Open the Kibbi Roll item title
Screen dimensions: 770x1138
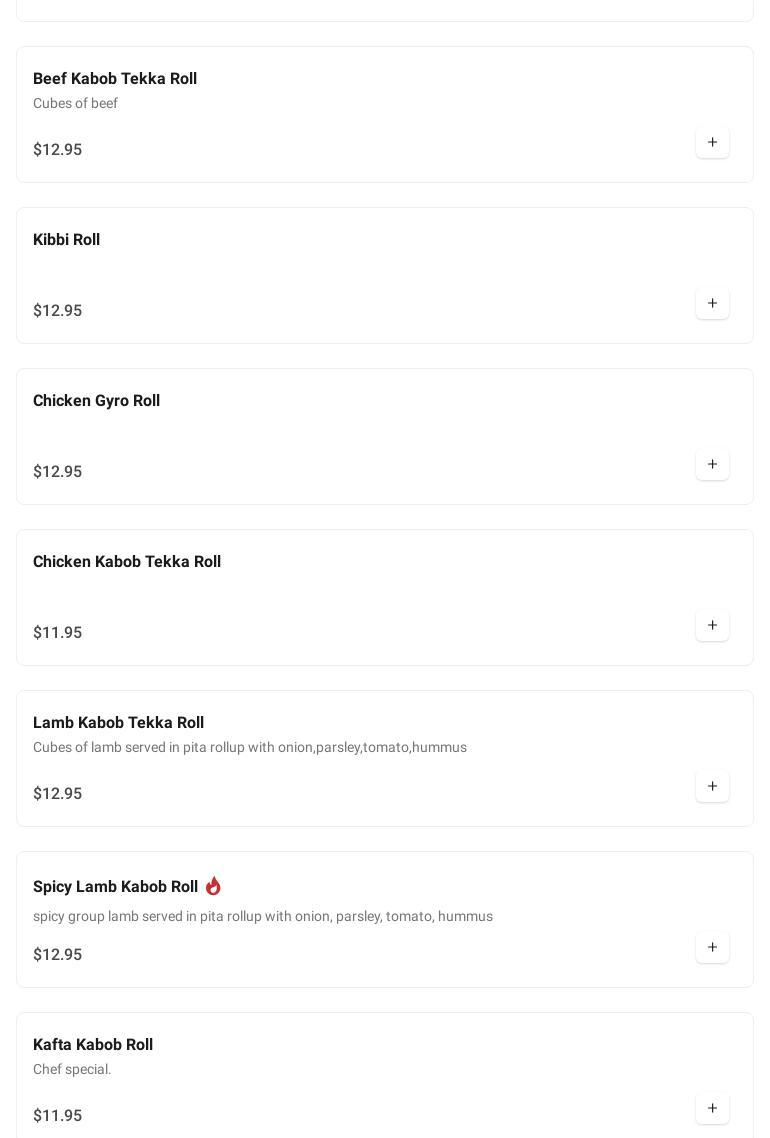coord(66,240)
